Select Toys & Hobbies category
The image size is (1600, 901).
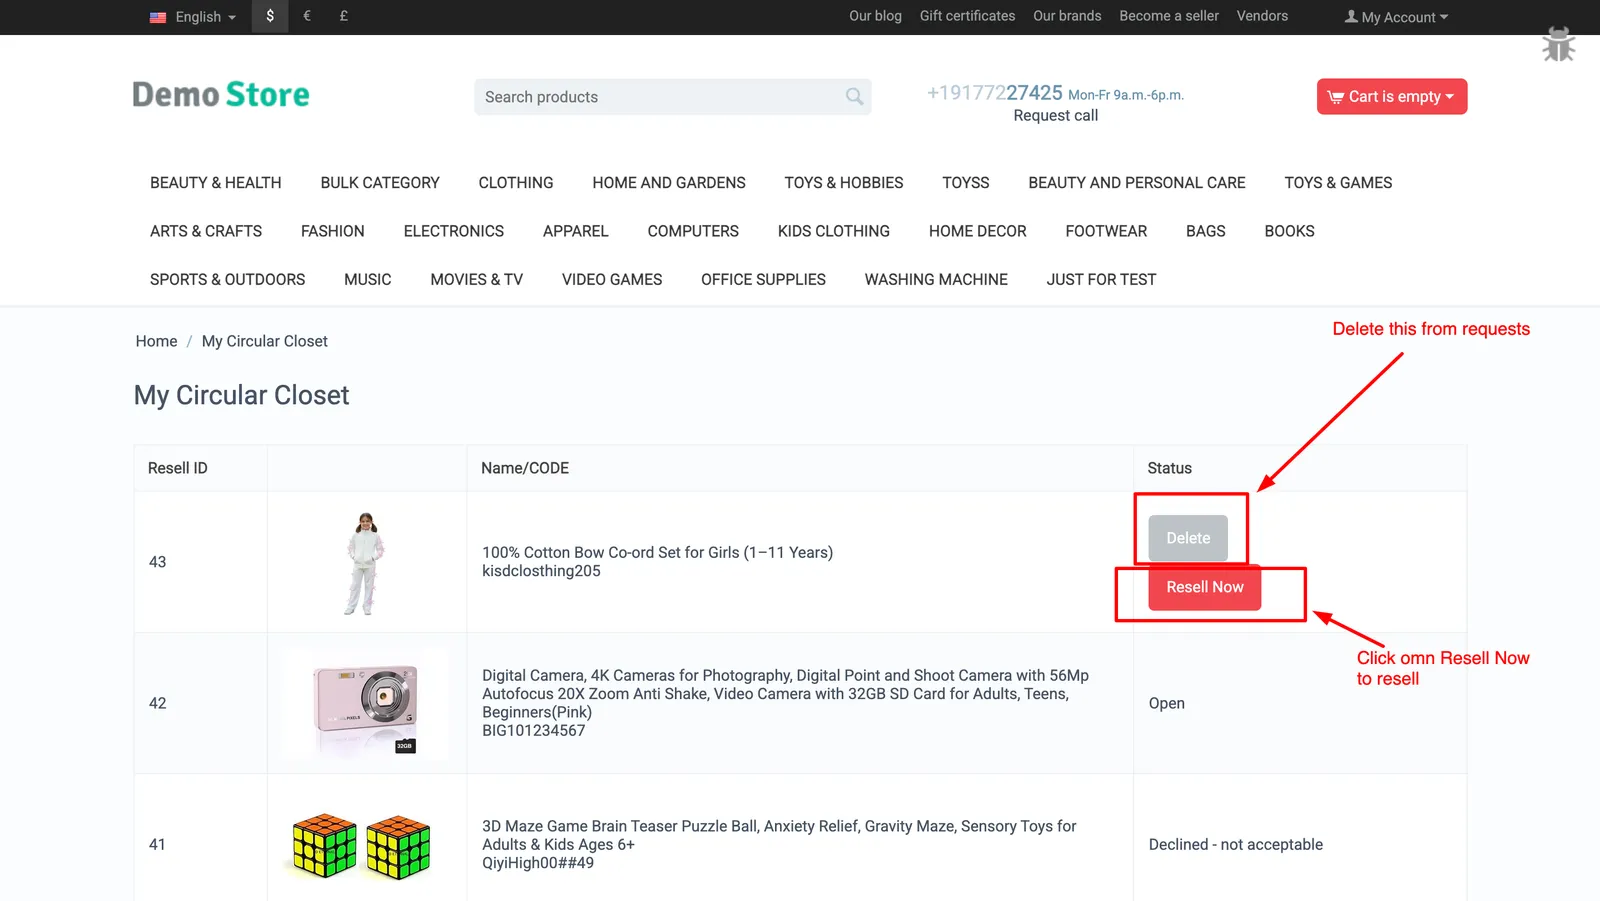click(844, 183)
